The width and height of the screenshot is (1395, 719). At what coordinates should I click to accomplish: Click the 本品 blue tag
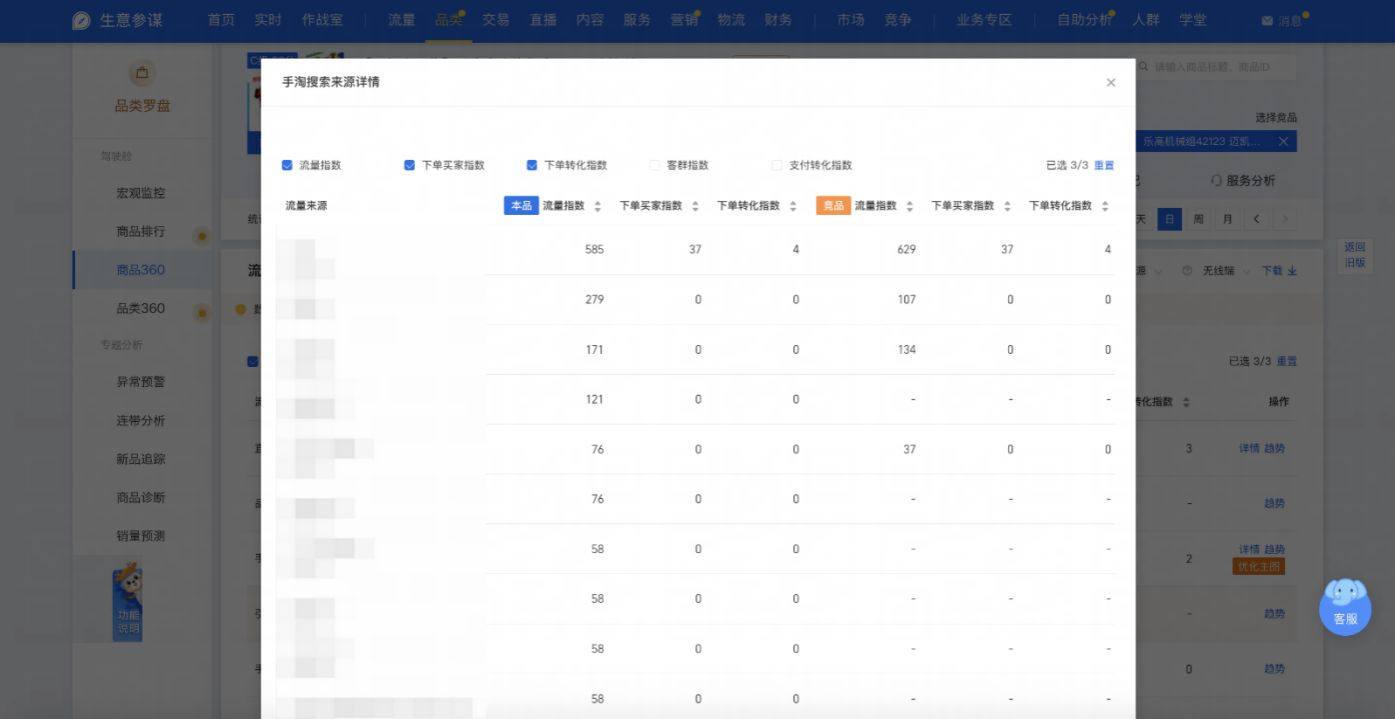(x=521, y=206)
